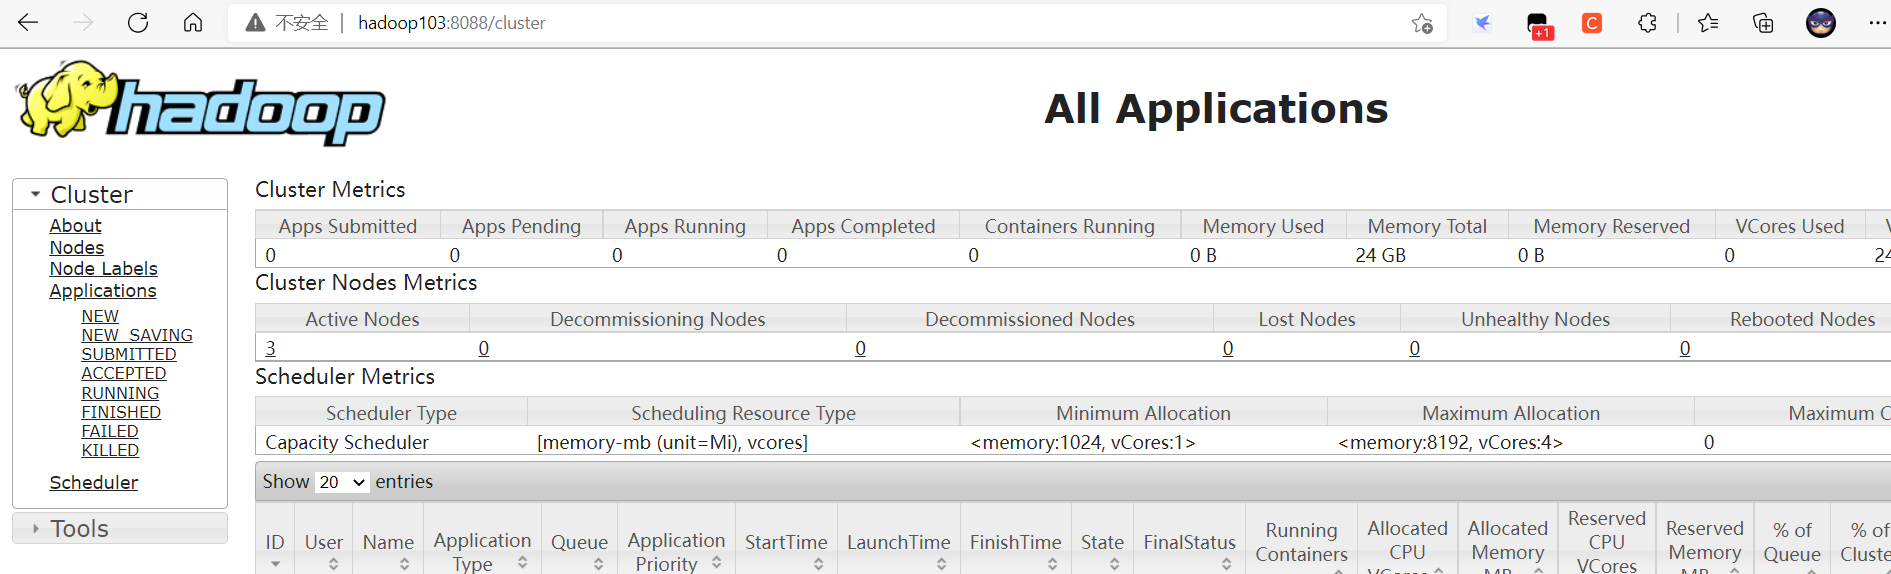Open the blue bird extension
The image size is (1891, 574).
pyautogui.click(x=1482, y=23)
